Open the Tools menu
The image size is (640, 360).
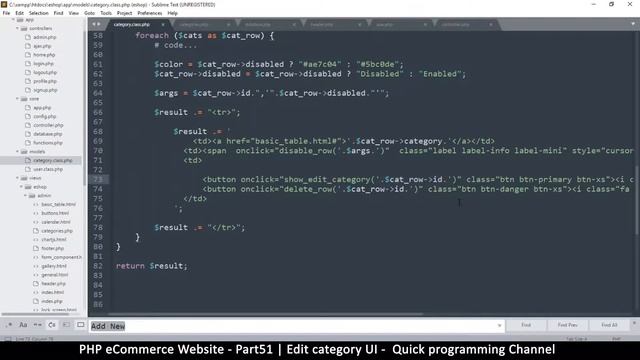tap(106, 13)
